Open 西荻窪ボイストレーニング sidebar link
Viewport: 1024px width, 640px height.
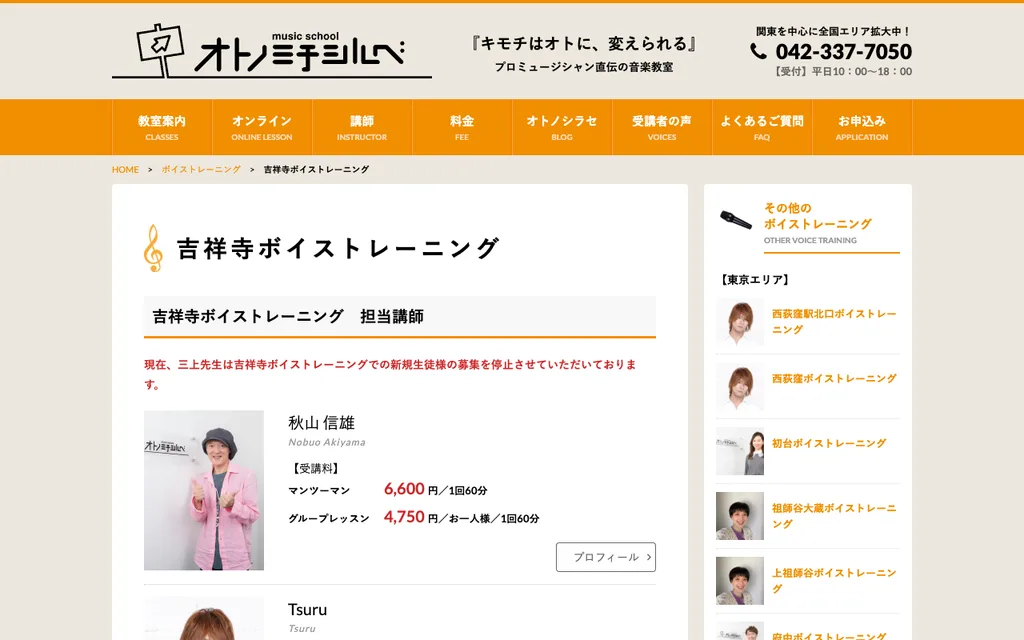click(834, 378)
